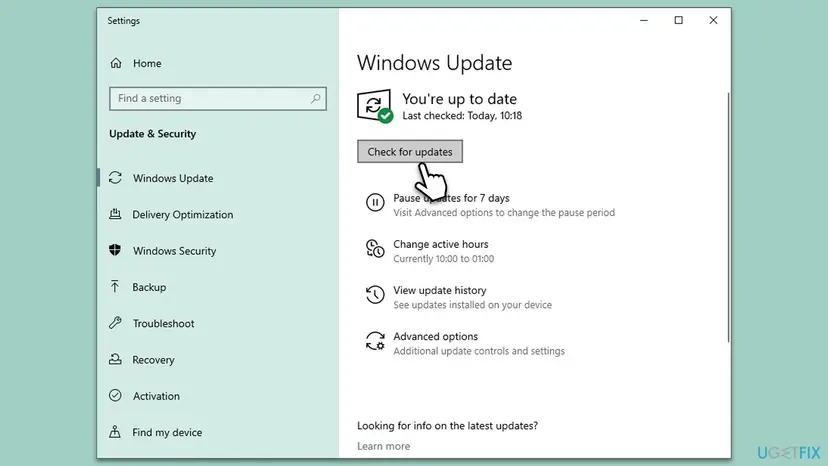828x466 pixels.
Task: Open Advanced options
Action: pos(435,336)
